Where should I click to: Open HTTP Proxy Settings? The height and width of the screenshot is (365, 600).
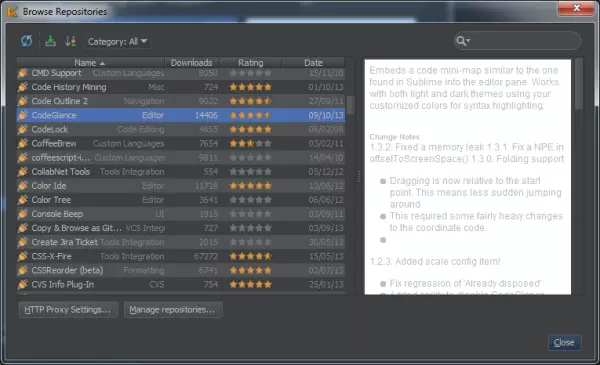tap(68, 310)
